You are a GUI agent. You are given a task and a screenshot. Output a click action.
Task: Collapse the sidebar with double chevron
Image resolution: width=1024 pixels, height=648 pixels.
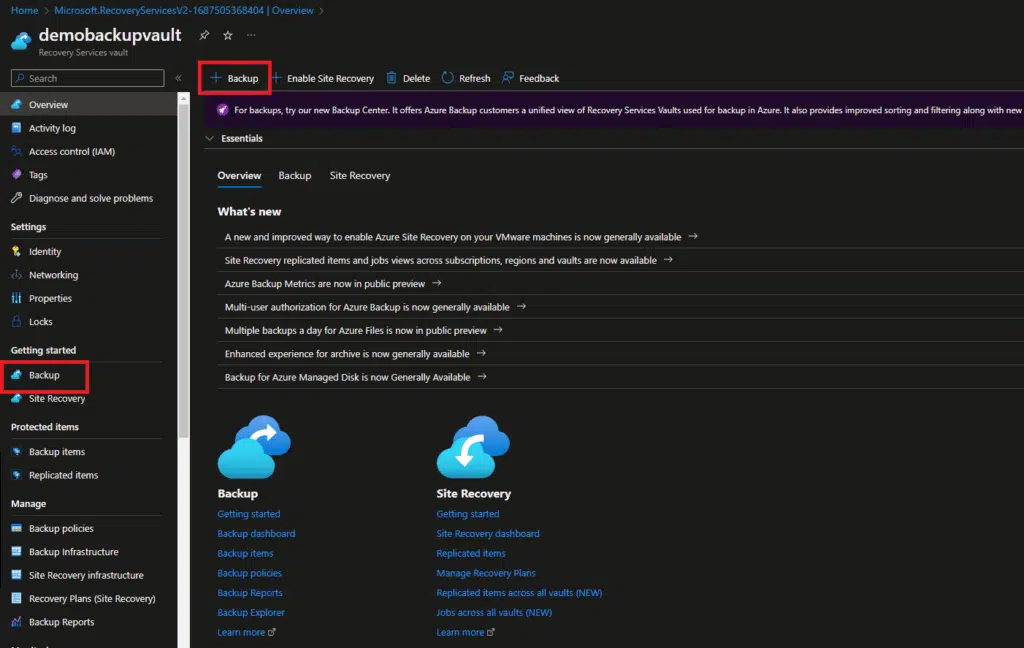[178, 78]
